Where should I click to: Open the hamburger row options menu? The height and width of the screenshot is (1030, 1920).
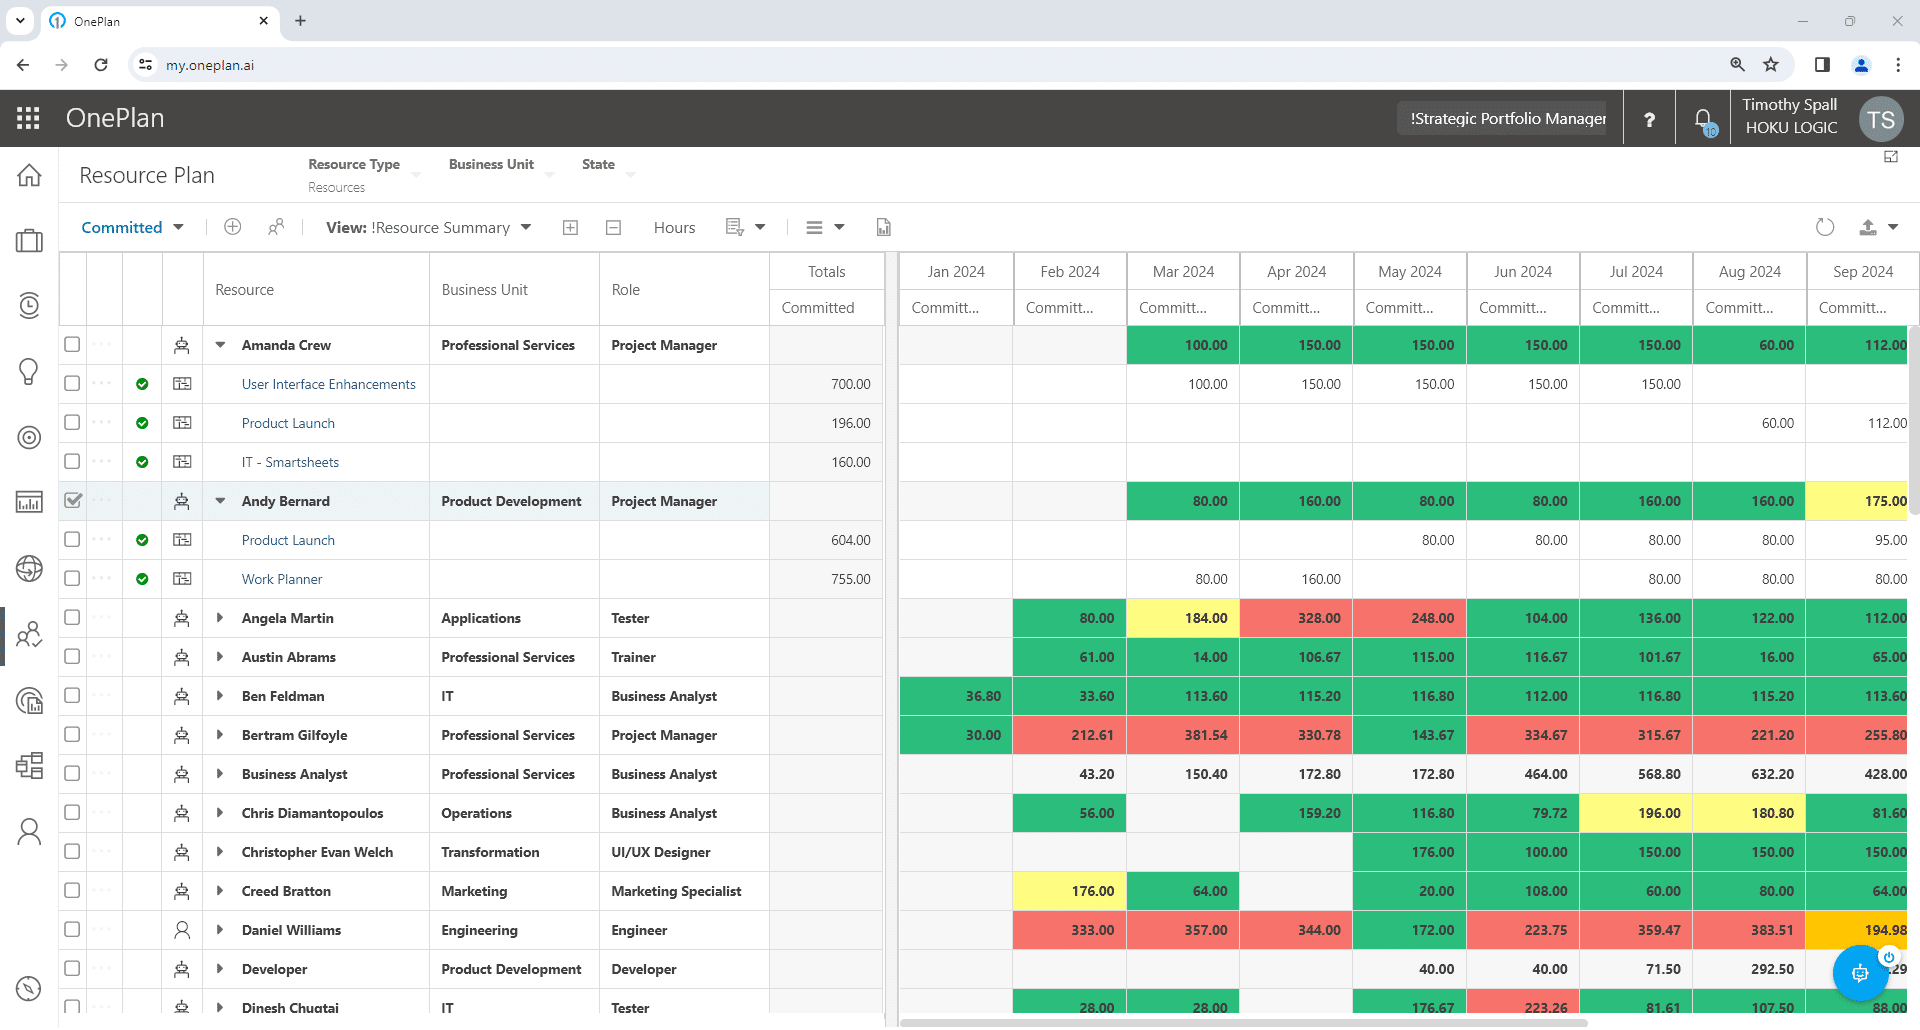pos(825,227)
